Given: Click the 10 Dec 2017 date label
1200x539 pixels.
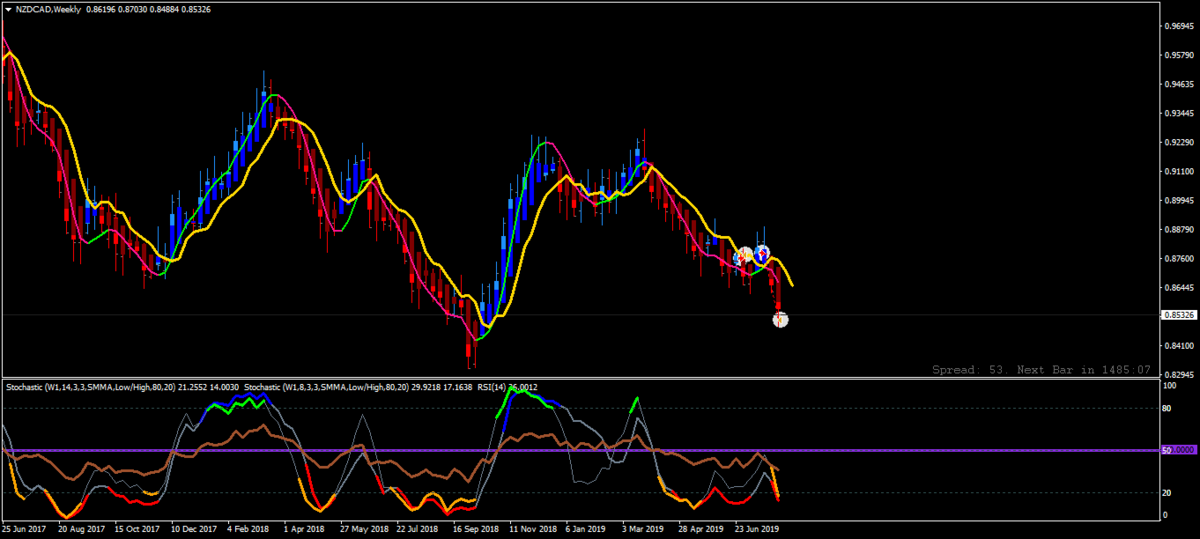Looking at the screenshot, I should tap(194, 528).
